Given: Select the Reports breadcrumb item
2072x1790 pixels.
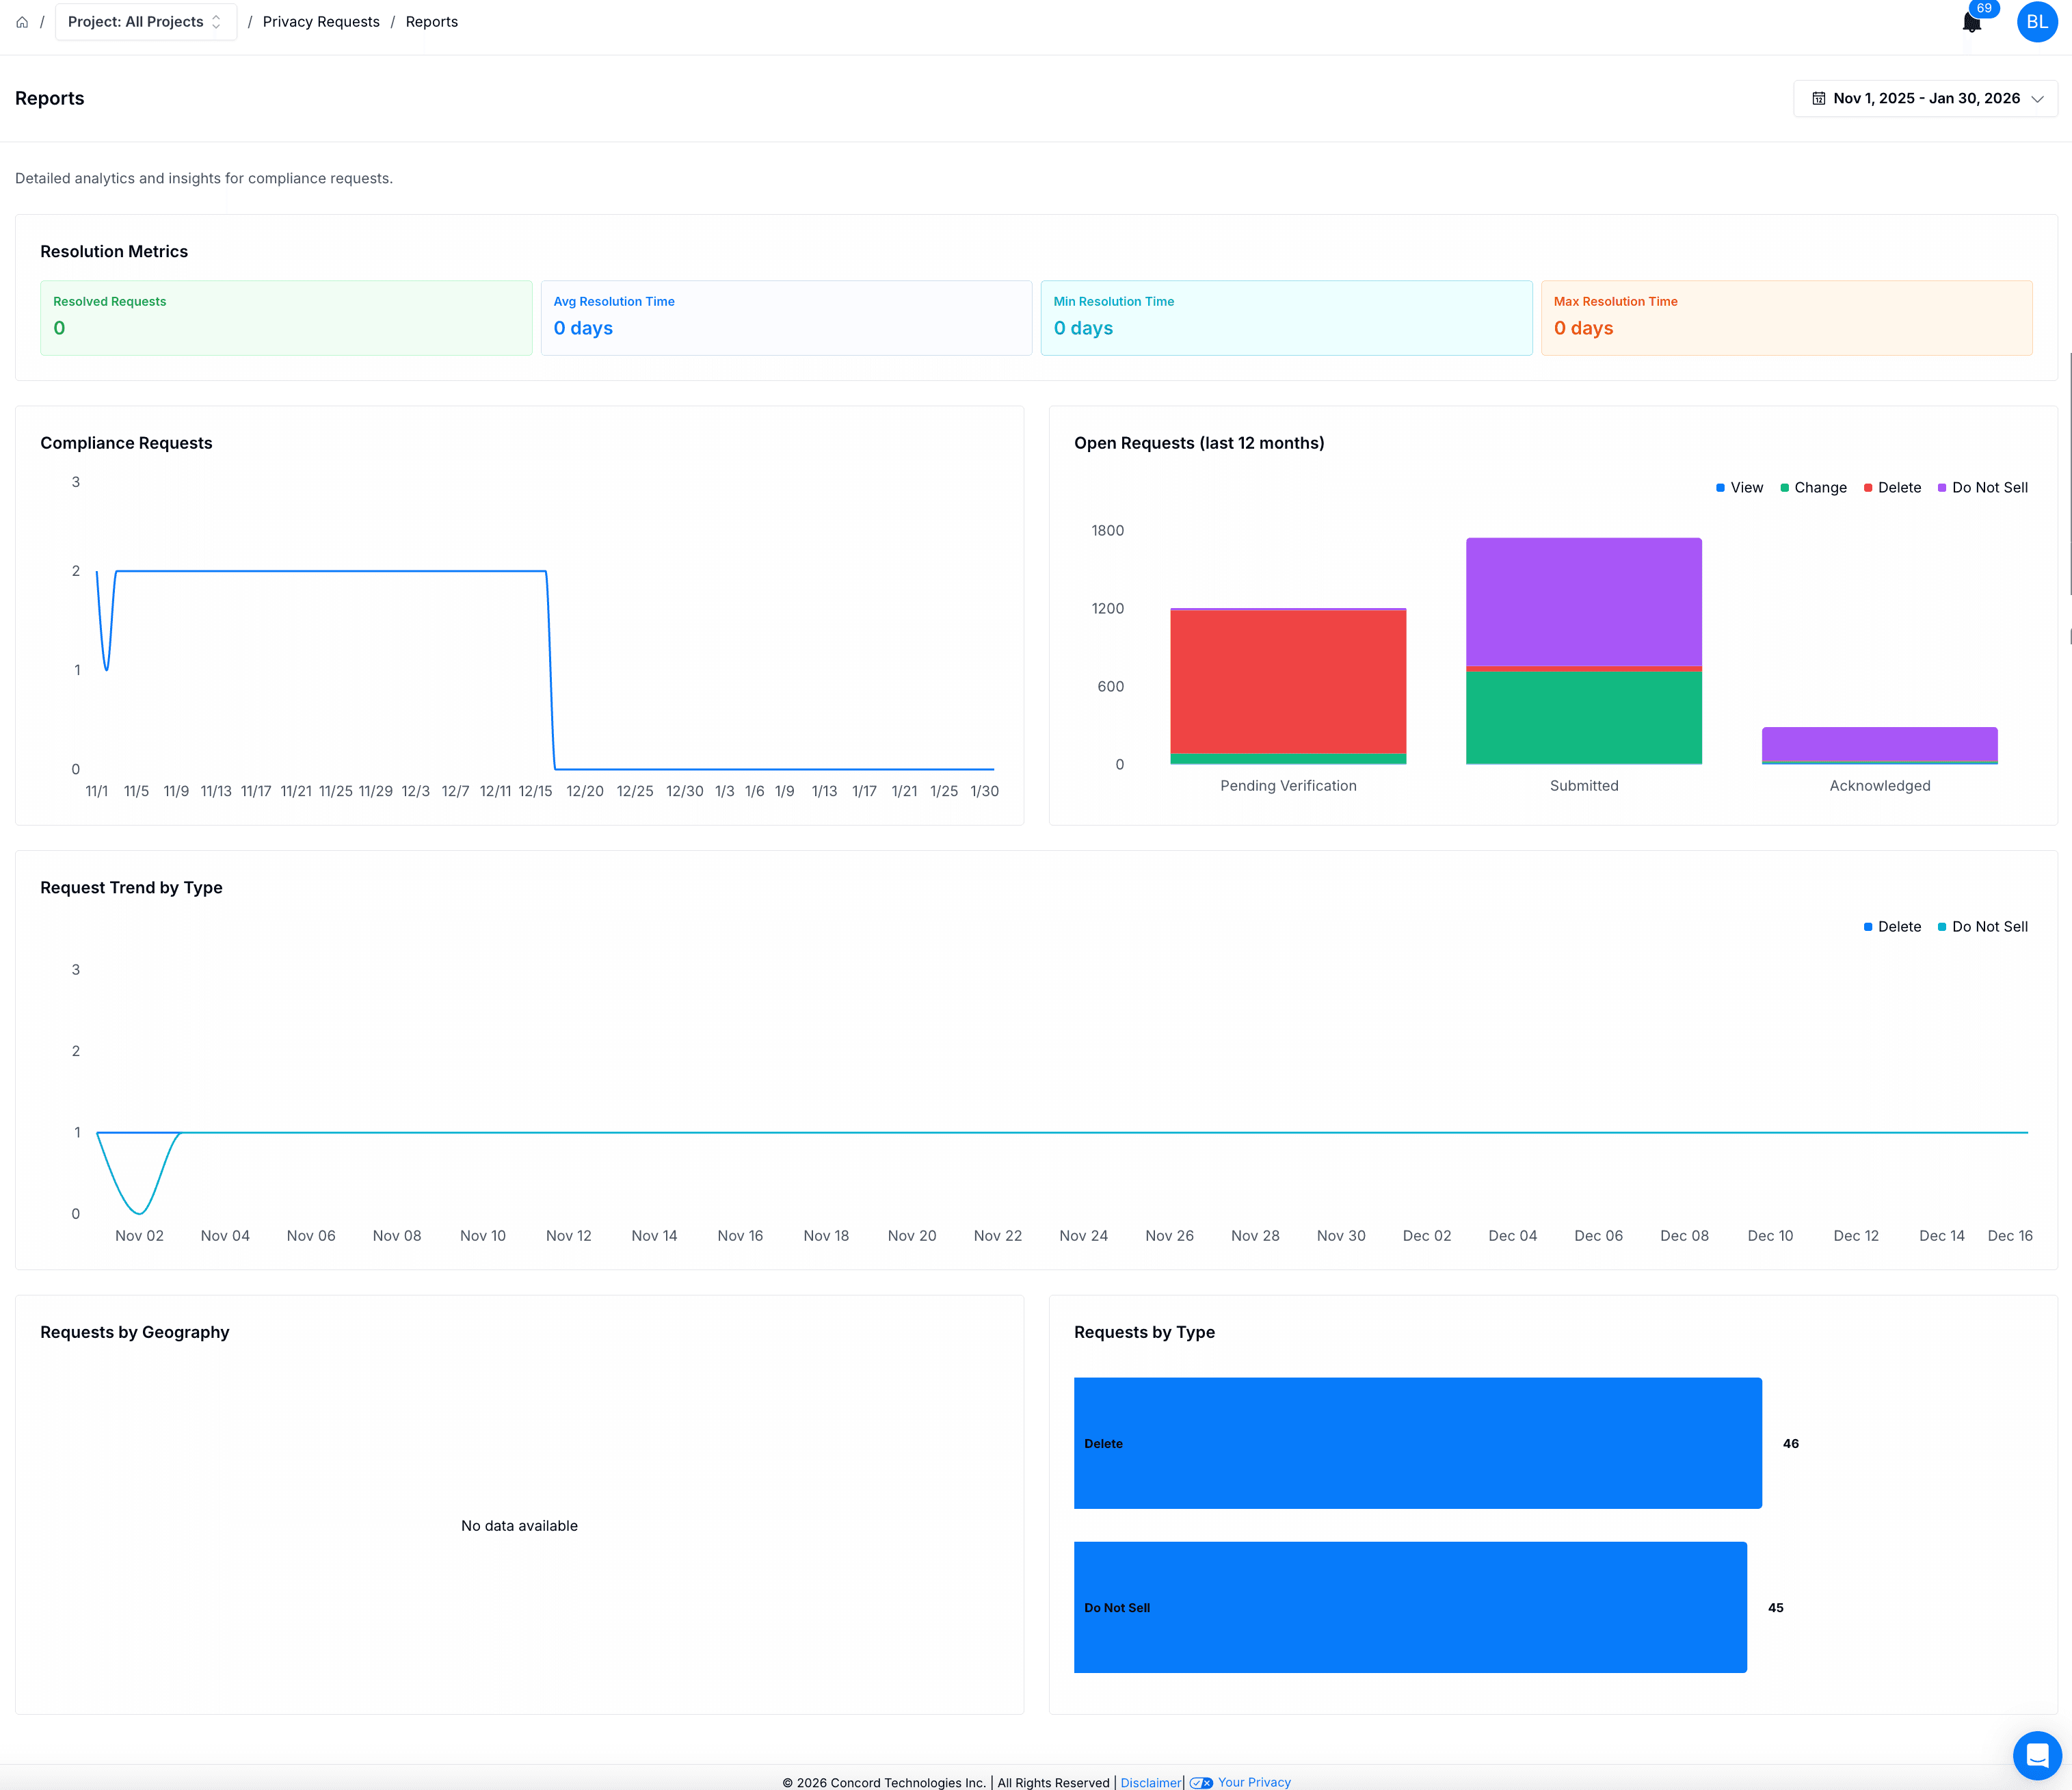Looking at the screenshot, I should (x=431, y=22).
